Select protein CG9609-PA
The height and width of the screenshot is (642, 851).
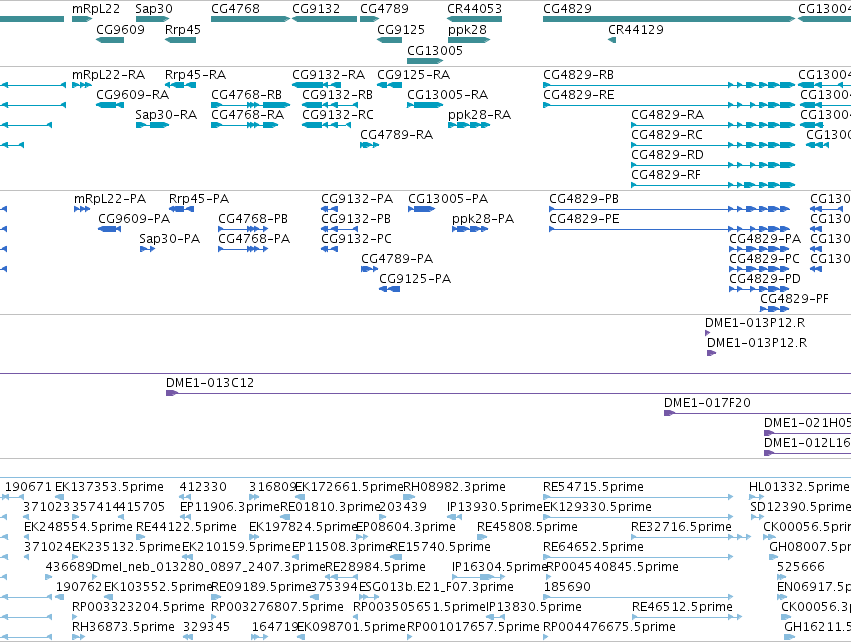[x=109, y=229]
